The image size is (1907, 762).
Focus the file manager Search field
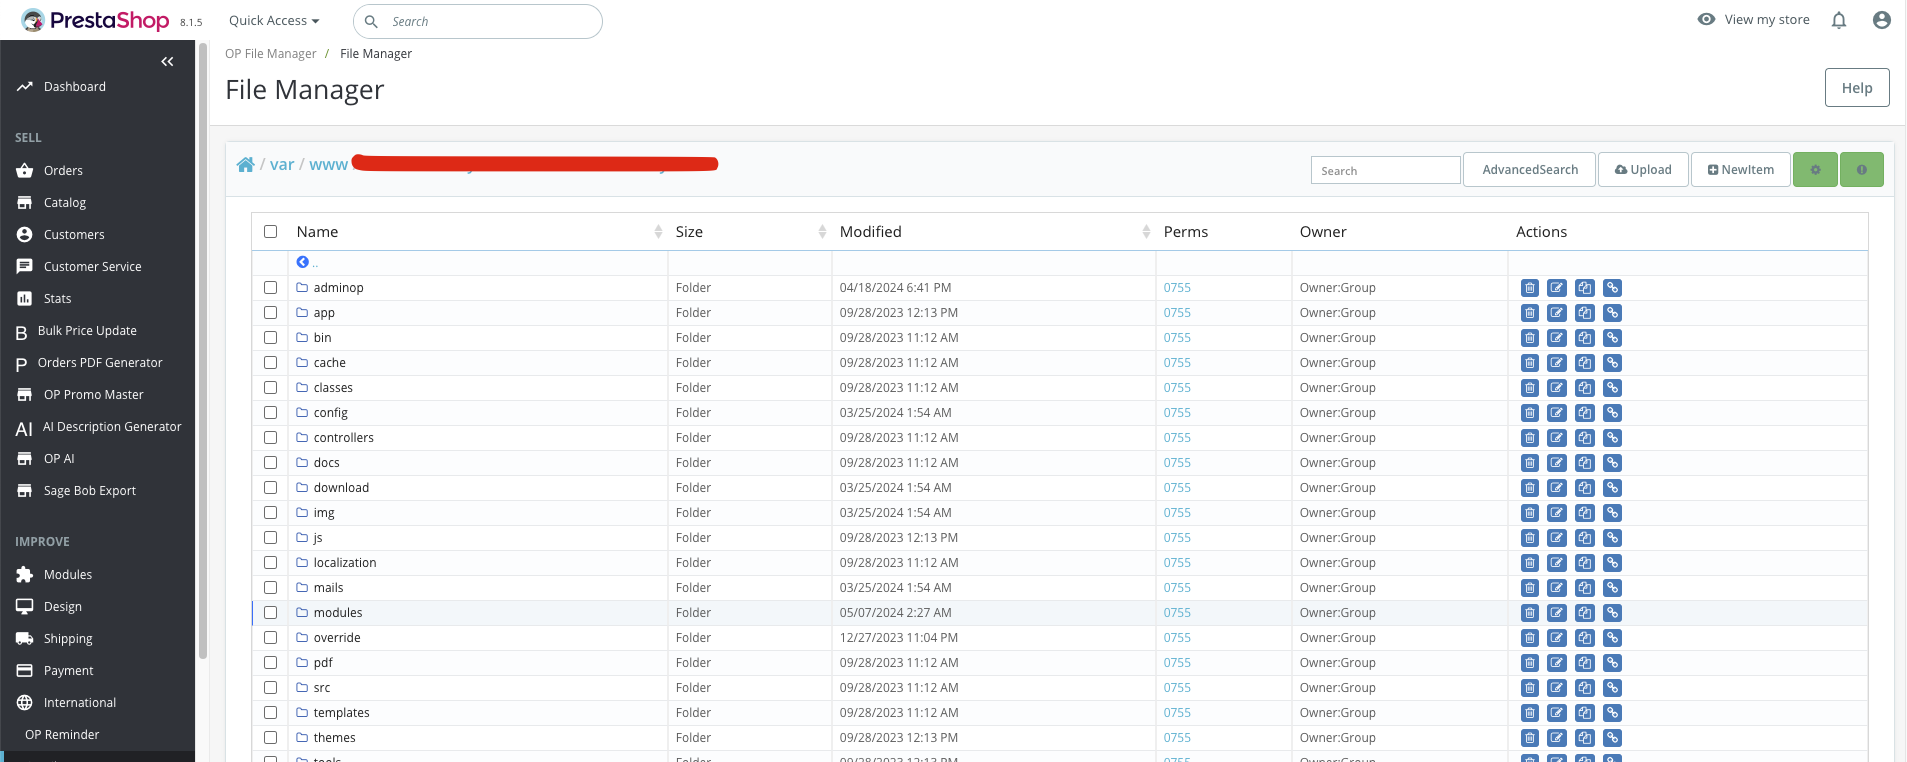coord(1385,171)
